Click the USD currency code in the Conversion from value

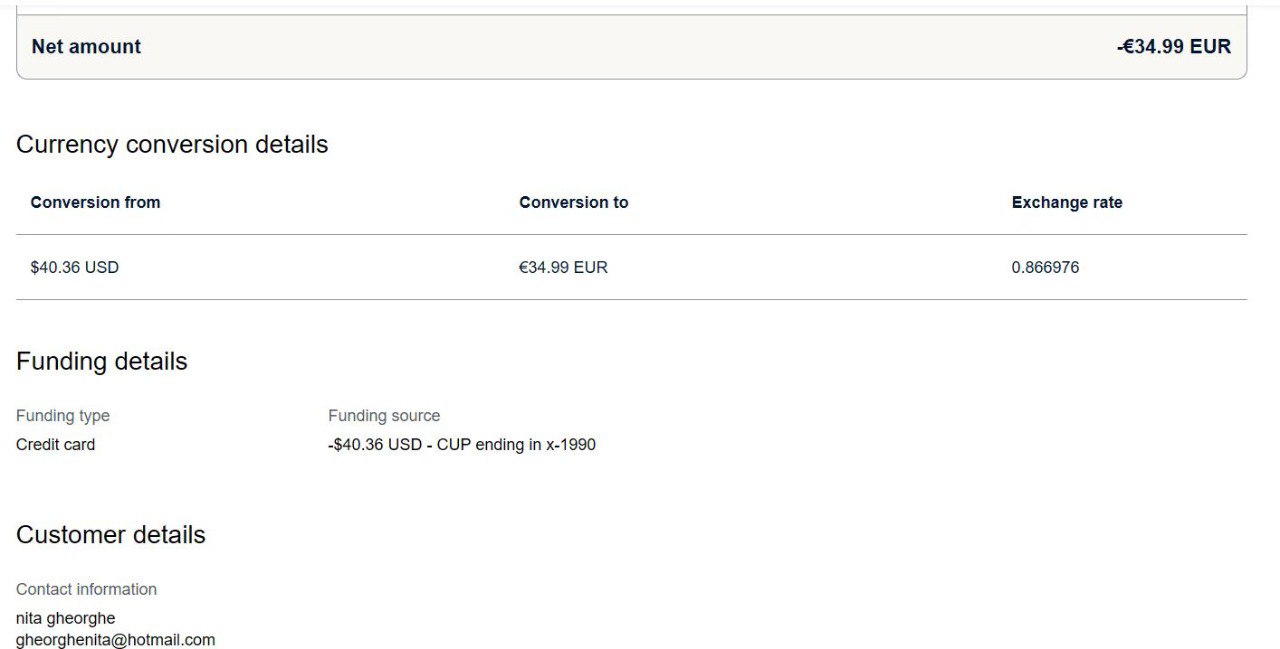tap(102, 268)
